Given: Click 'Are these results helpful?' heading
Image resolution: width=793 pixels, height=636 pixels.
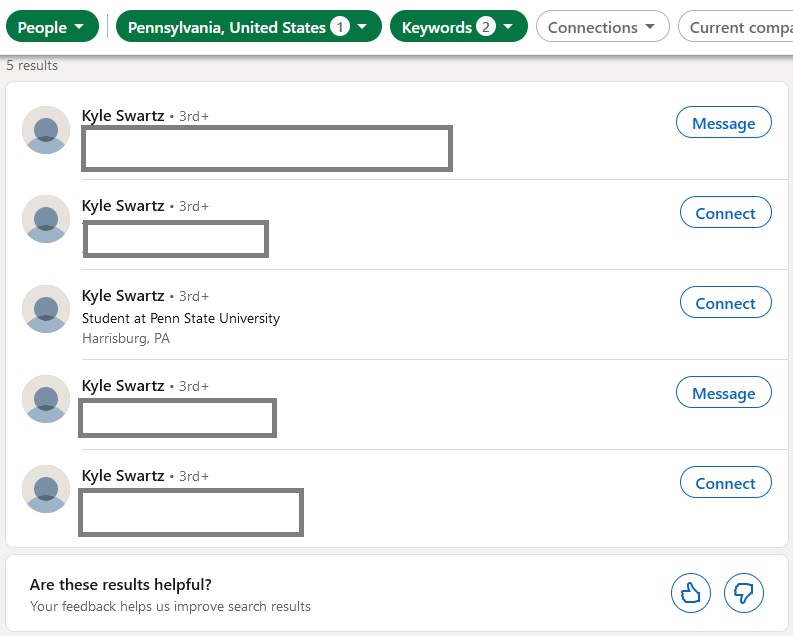Looking at the screenshot, I should pyautogui.click(x=120, y=584).
